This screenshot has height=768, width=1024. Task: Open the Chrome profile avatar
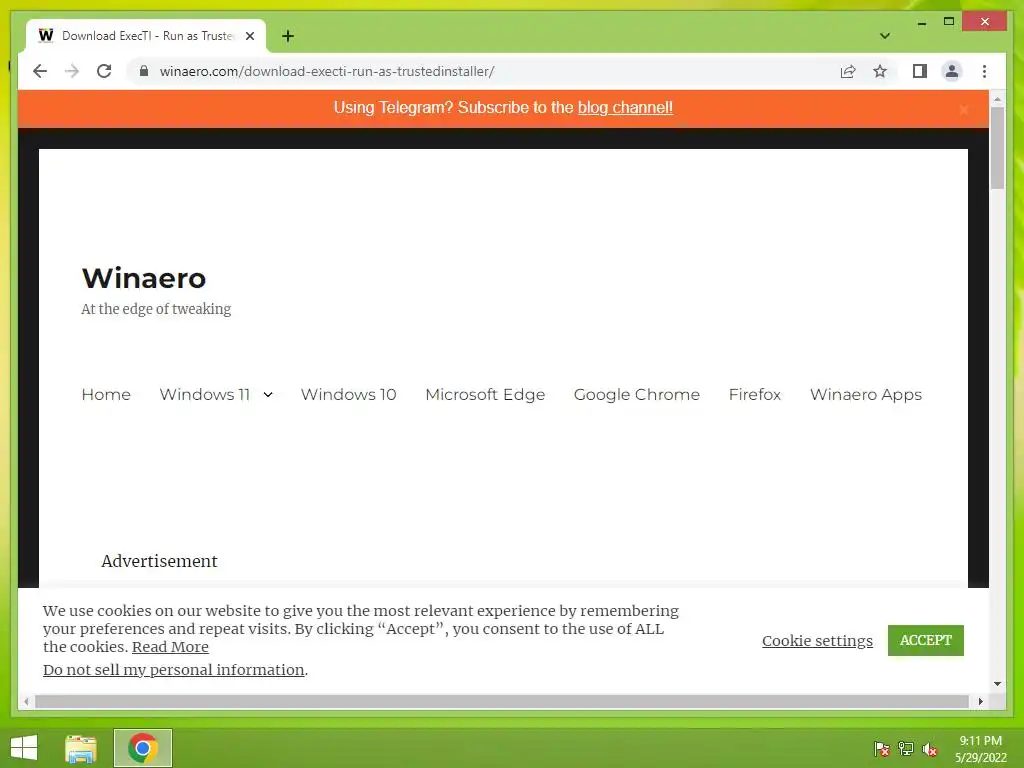tap(952, 71)
